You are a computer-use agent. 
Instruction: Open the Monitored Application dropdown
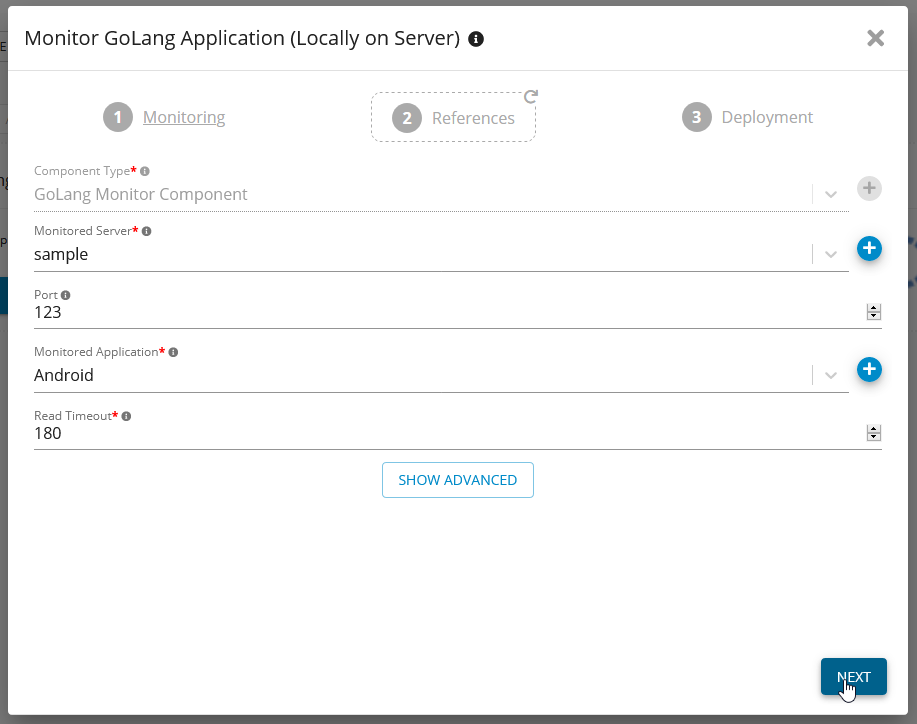pyautogui.click(x=831, y=376)
